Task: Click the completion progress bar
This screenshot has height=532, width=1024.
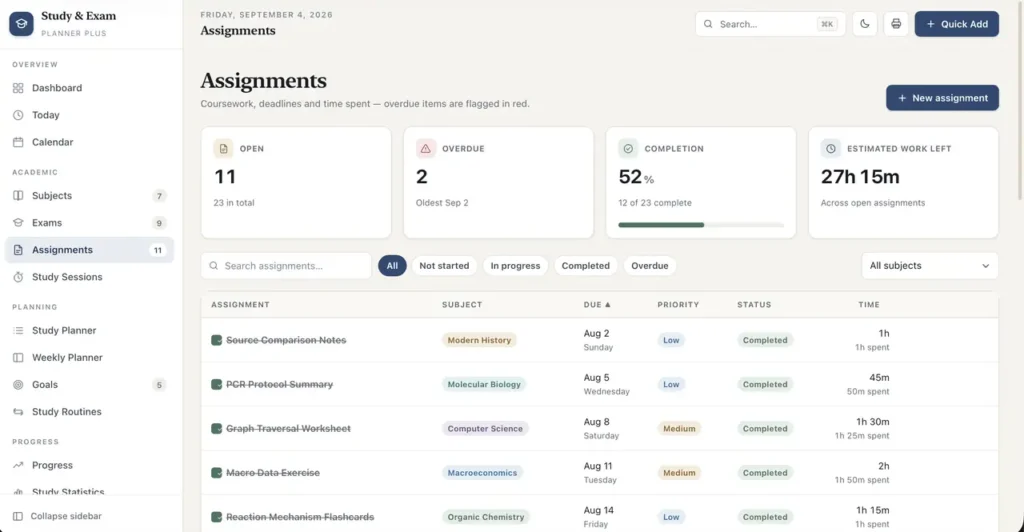Action: coord(701,225)
